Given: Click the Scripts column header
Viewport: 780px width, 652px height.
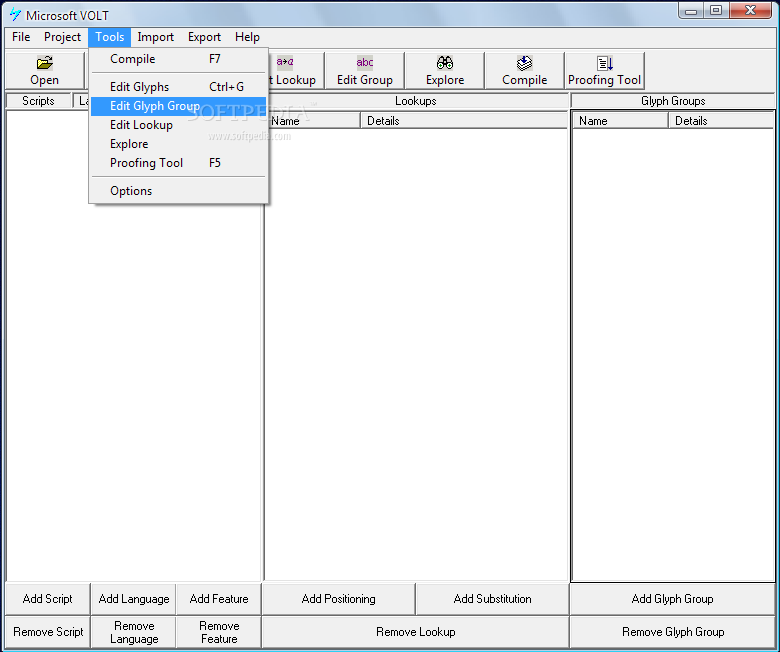Looking at the screenshot, I should coord(38,101).
